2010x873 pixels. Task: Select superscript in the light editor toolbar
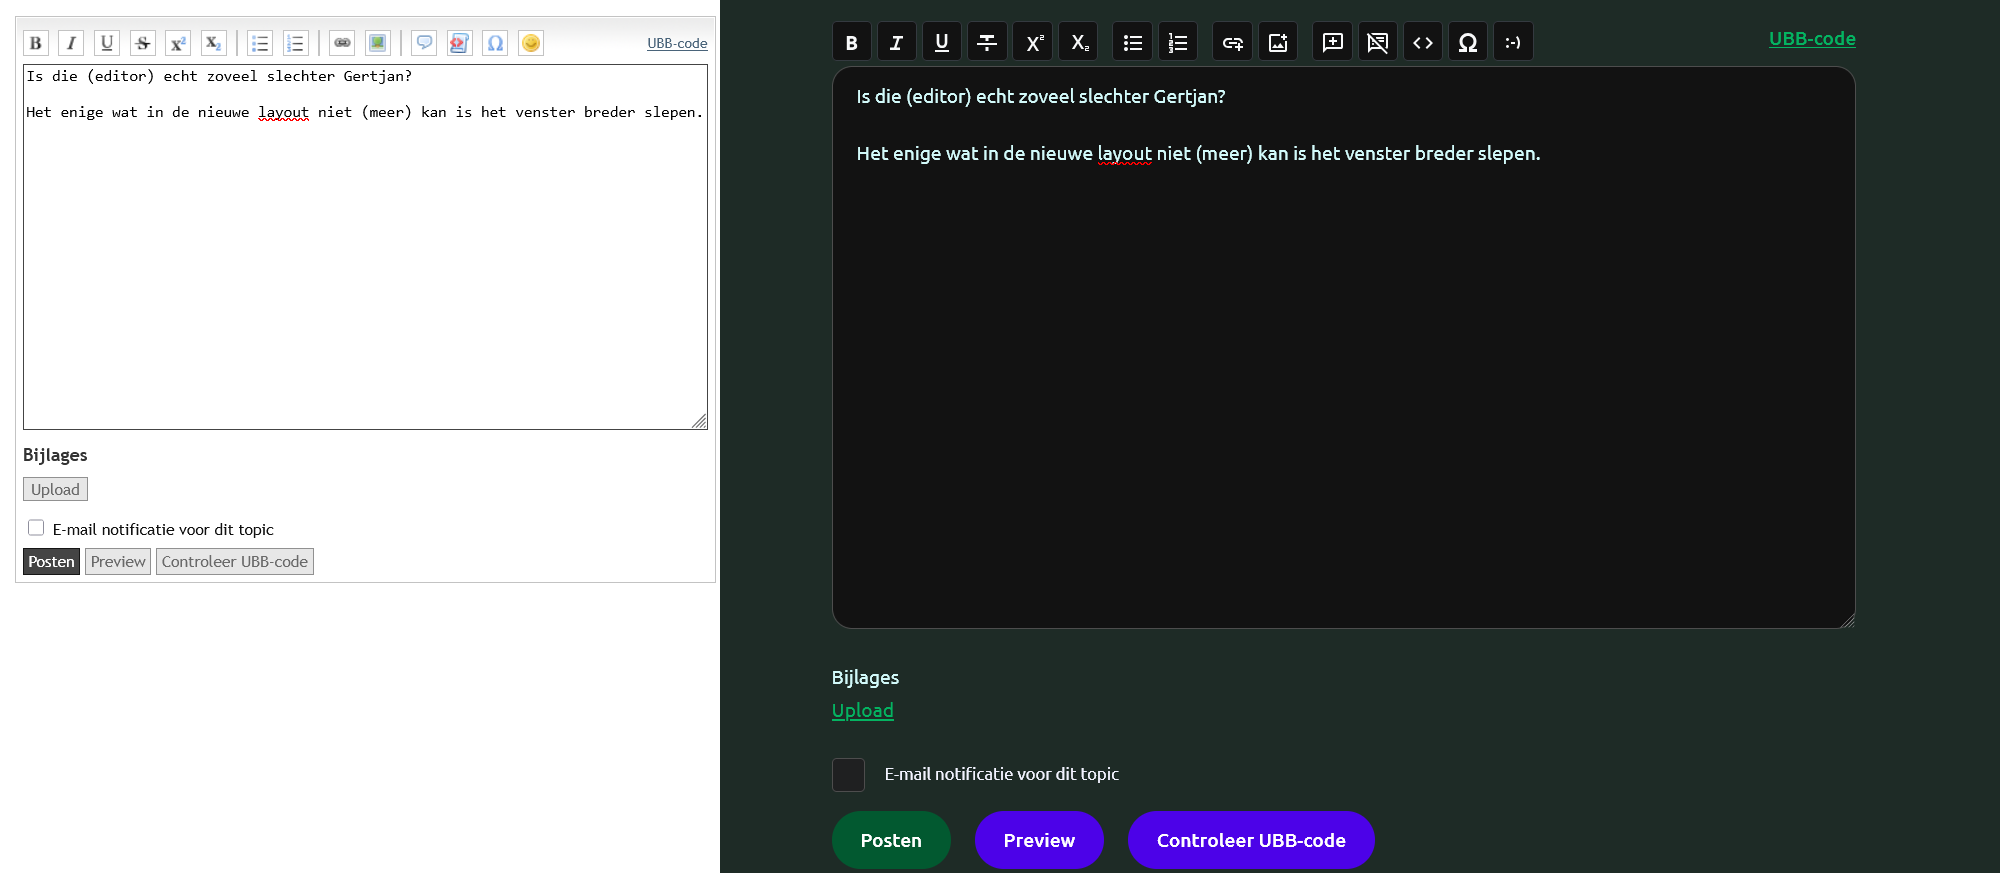[178, 43]
